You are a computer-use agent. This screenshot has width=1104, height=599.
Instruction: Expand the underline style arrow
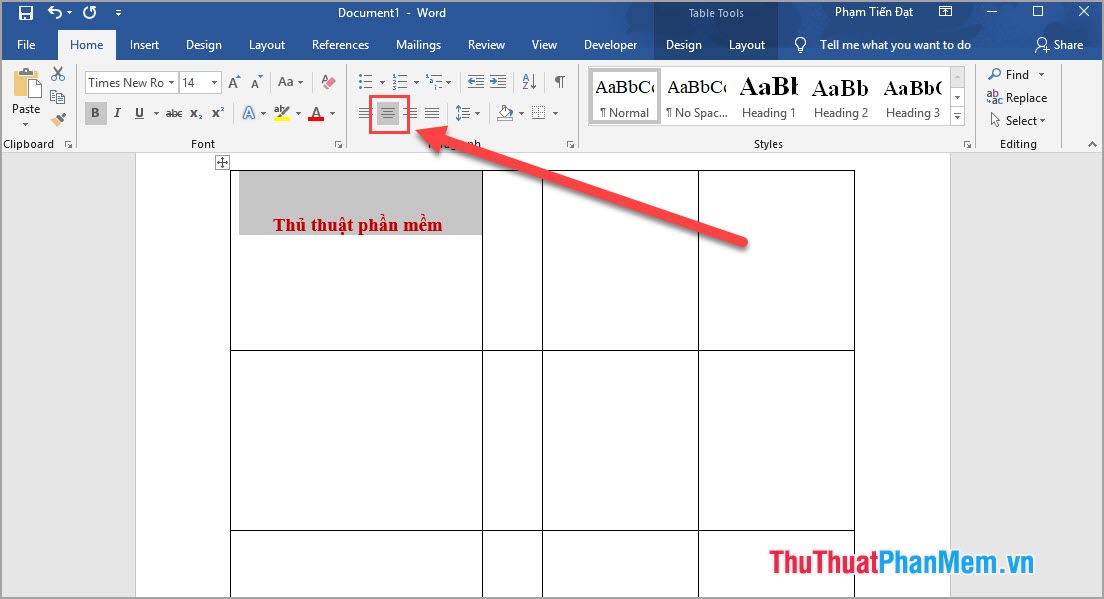[156, 113]
